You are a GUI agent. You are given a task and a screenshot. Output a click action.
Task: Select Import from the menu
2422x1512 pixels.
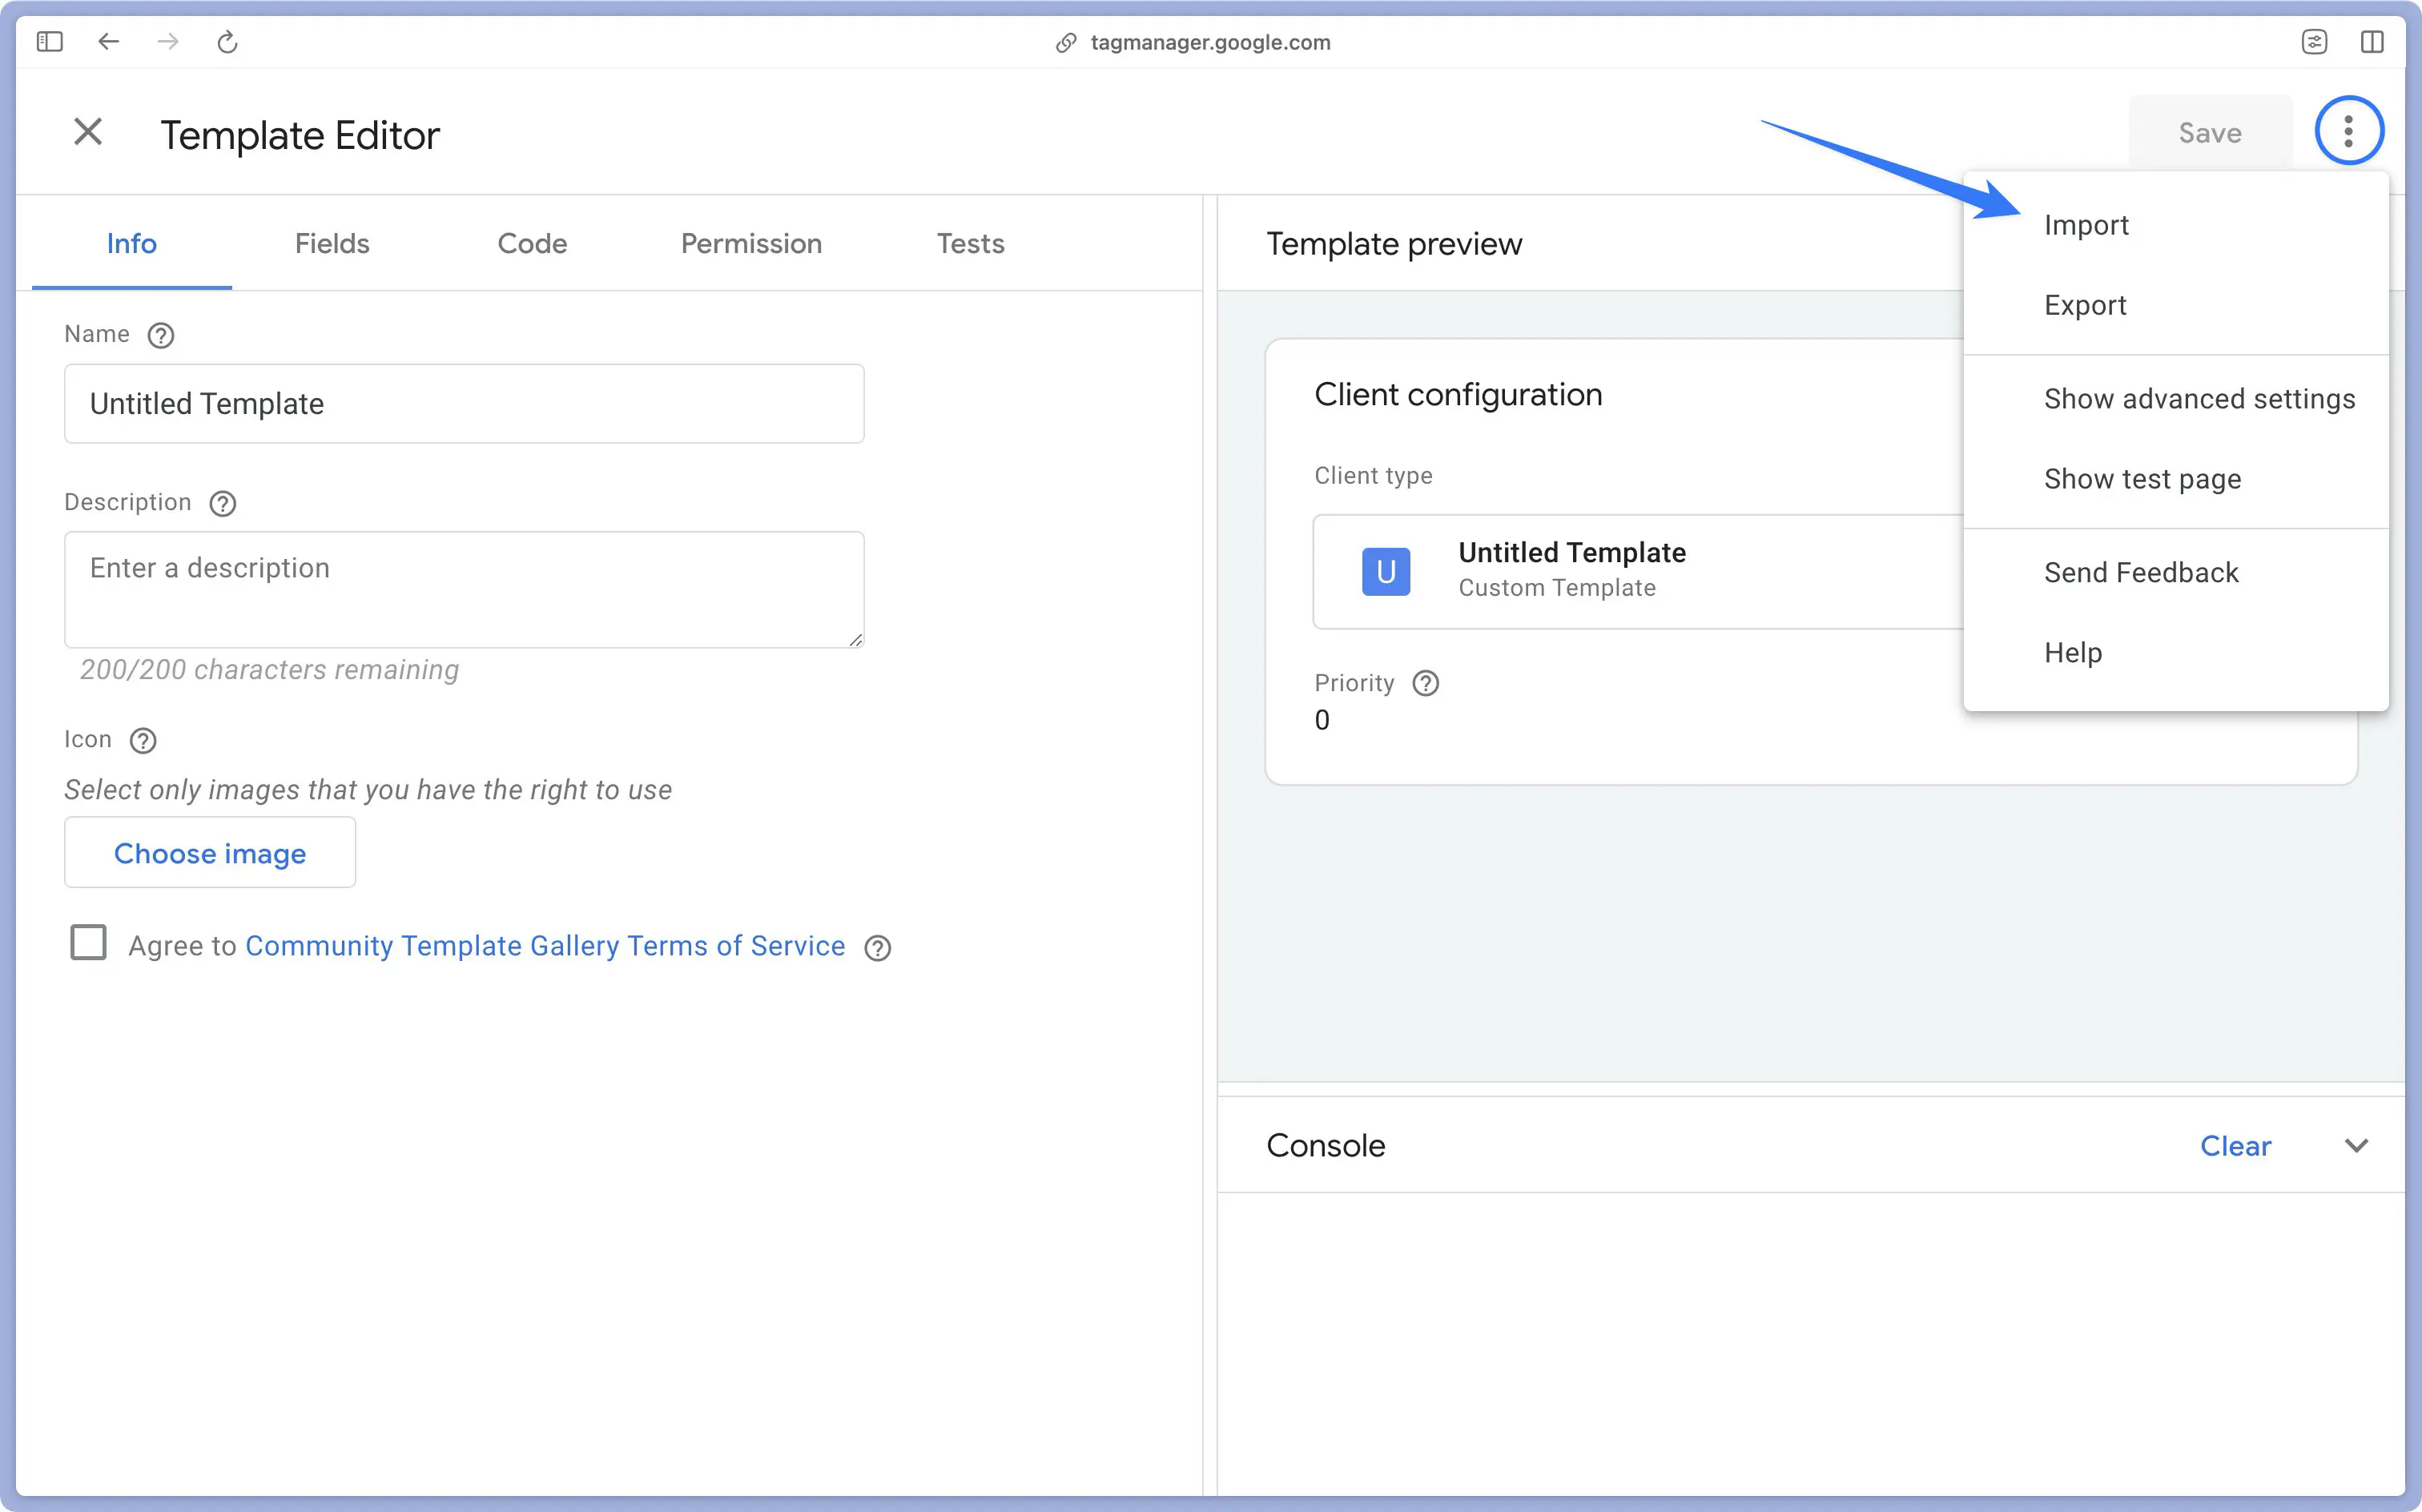coord(2176,225)
